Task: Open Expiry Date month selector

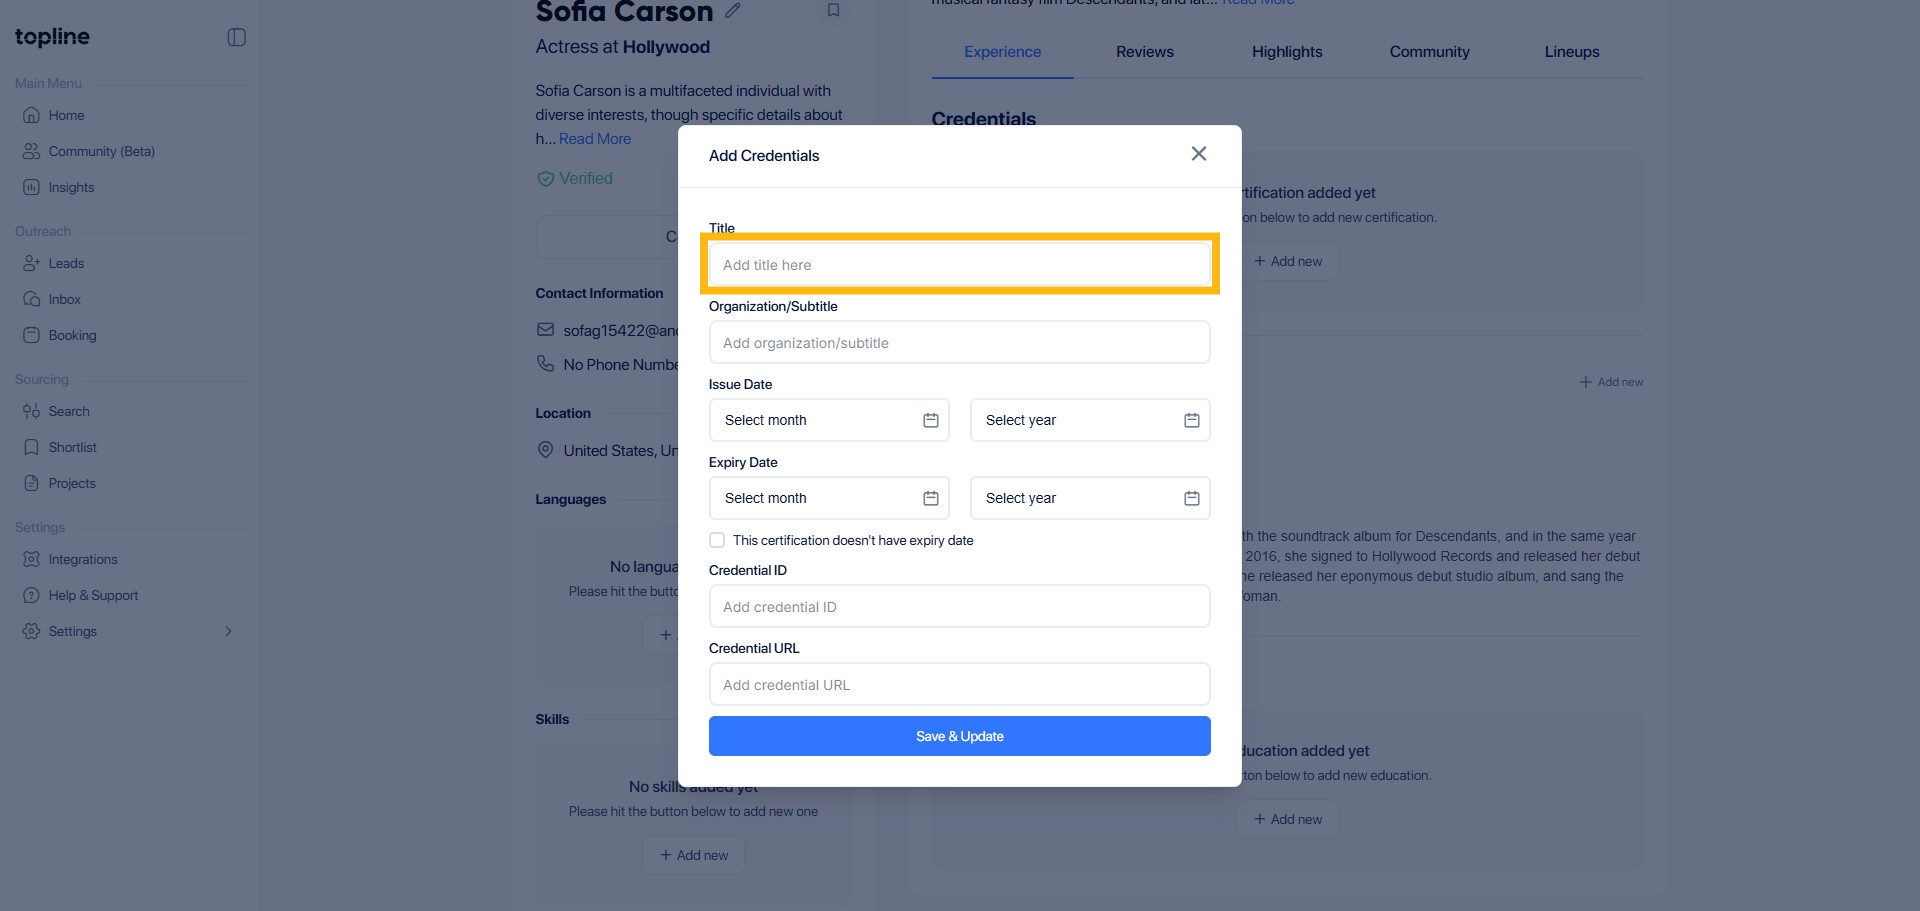Action: point(829,498)
